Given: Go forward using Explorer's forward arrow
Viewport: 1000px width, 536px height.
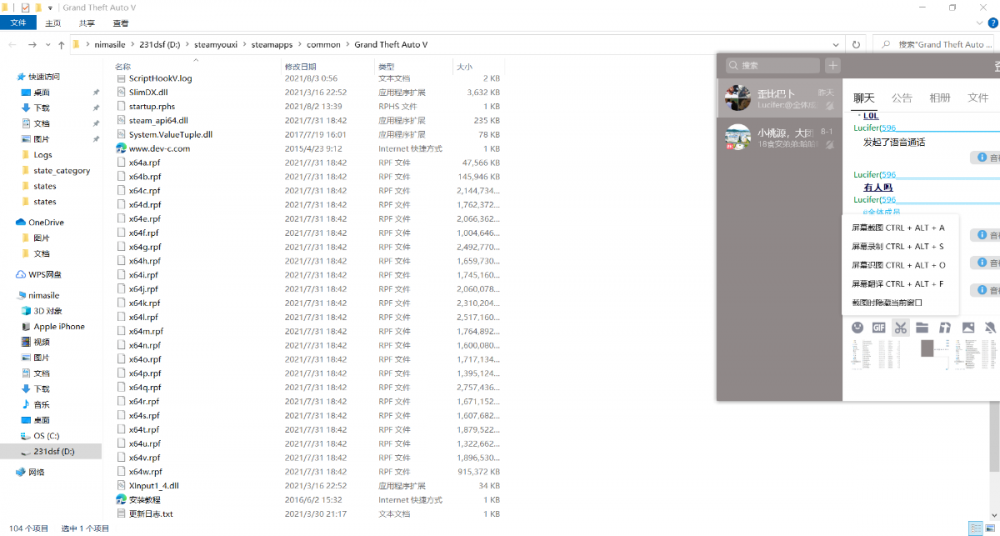Looking at the screenshot, I should (x=32, y=45).
